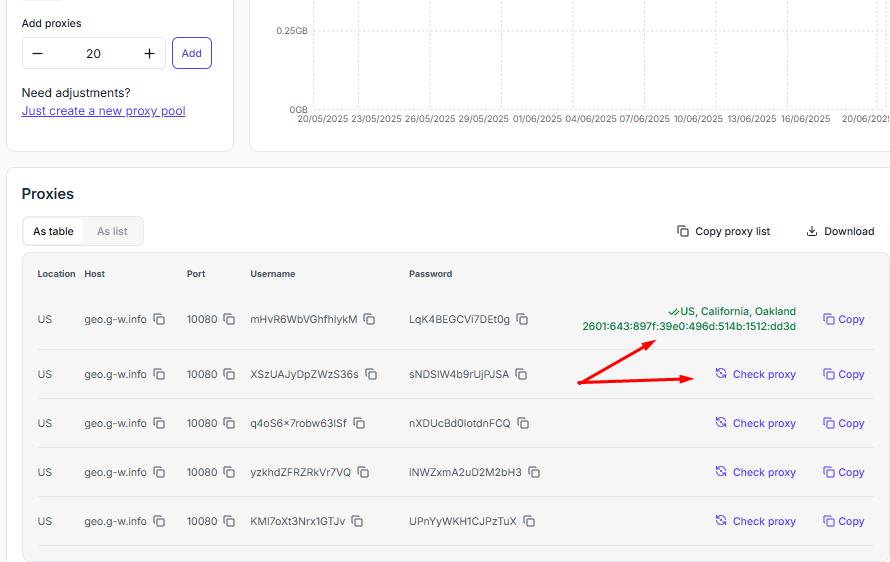Click the Add proxies button

click(x=192, y=53)
